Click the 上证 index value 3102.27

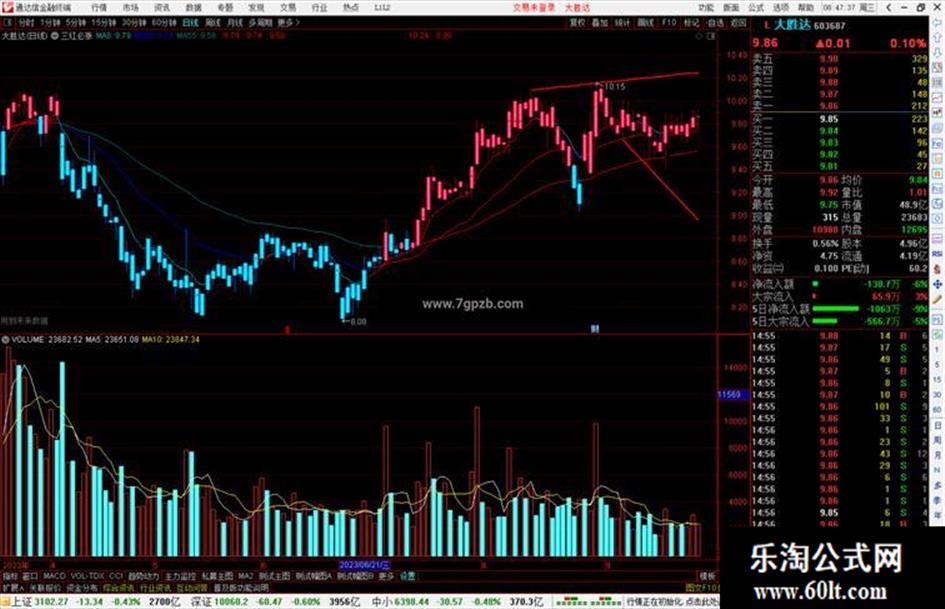click(52, 601)
